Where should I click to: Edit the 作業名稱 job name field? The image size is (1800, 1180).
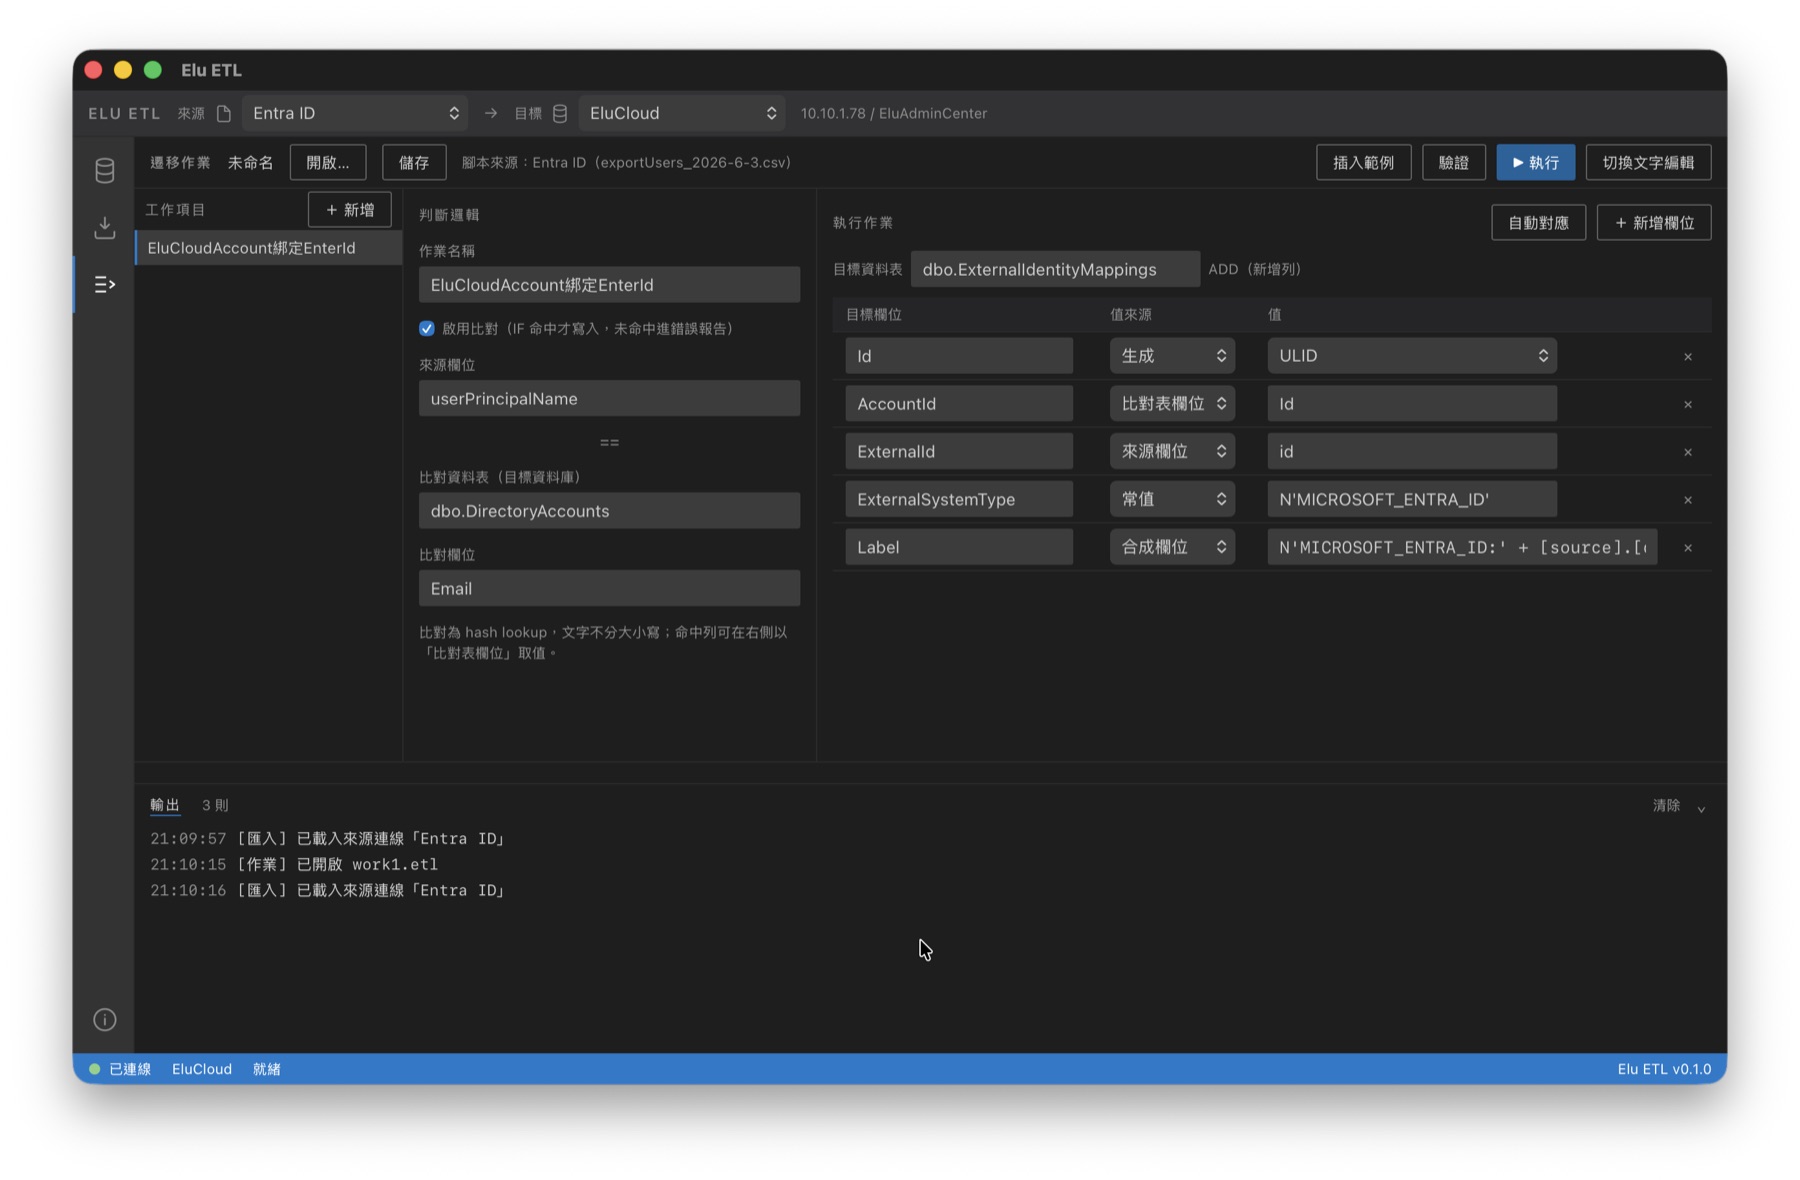click(609, 285)
